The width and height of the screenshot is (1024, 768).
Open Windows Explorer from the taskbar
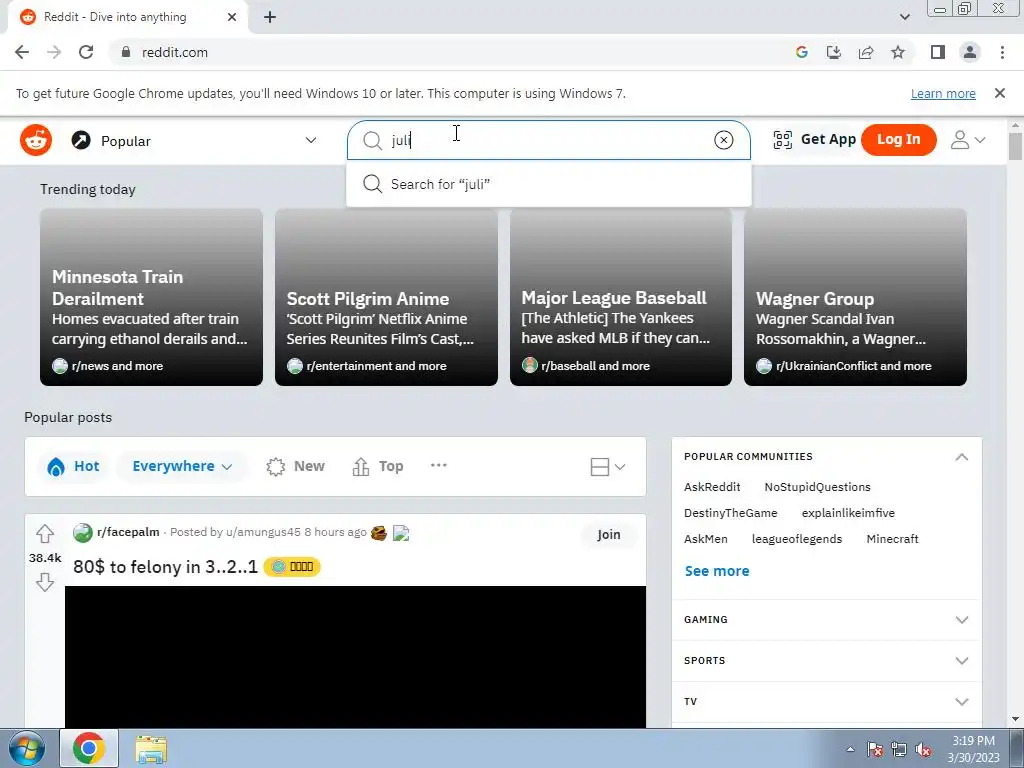[151, 749]
